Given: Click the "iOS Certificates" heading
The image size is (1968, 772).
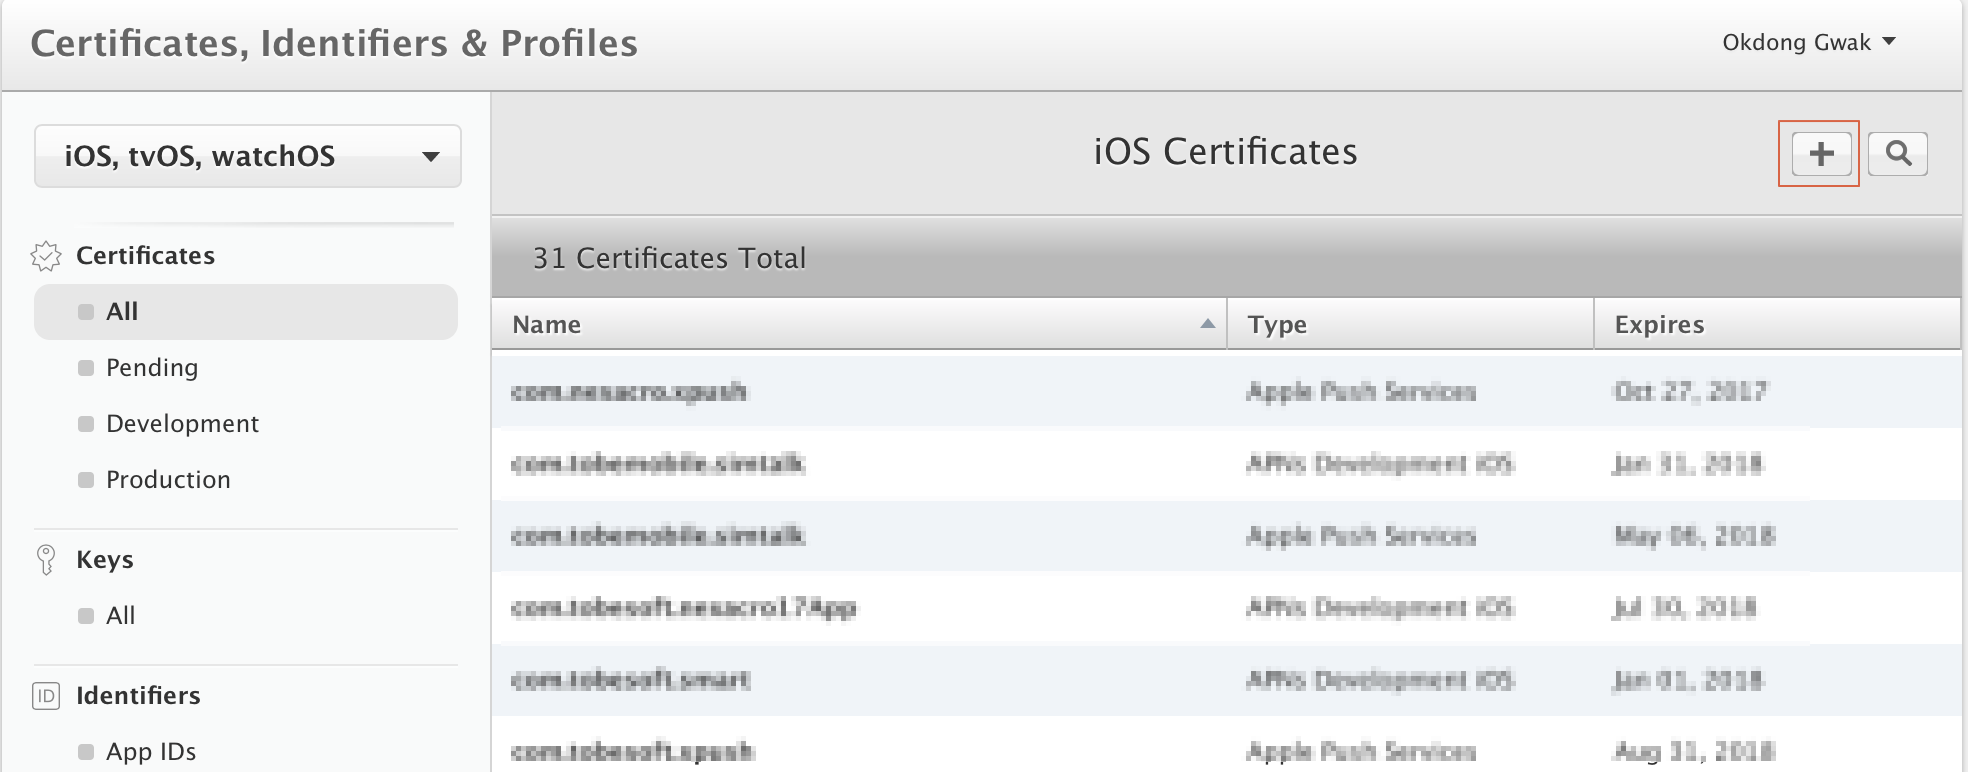Looking at the screenshot, I should (x=1226, y=152).
